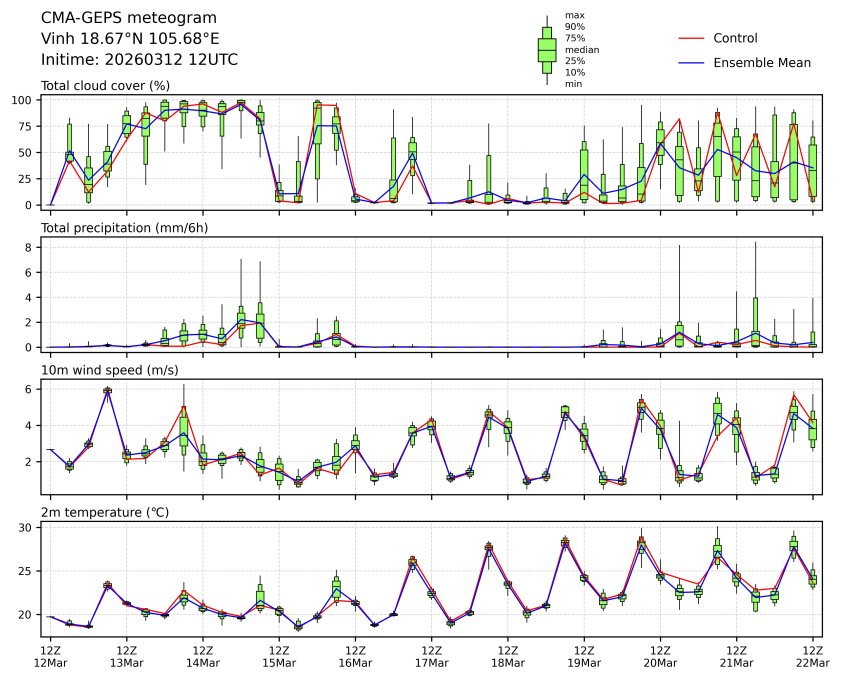
Task: Click the Total precipitation panel title
Action: [x=124, y=228]
